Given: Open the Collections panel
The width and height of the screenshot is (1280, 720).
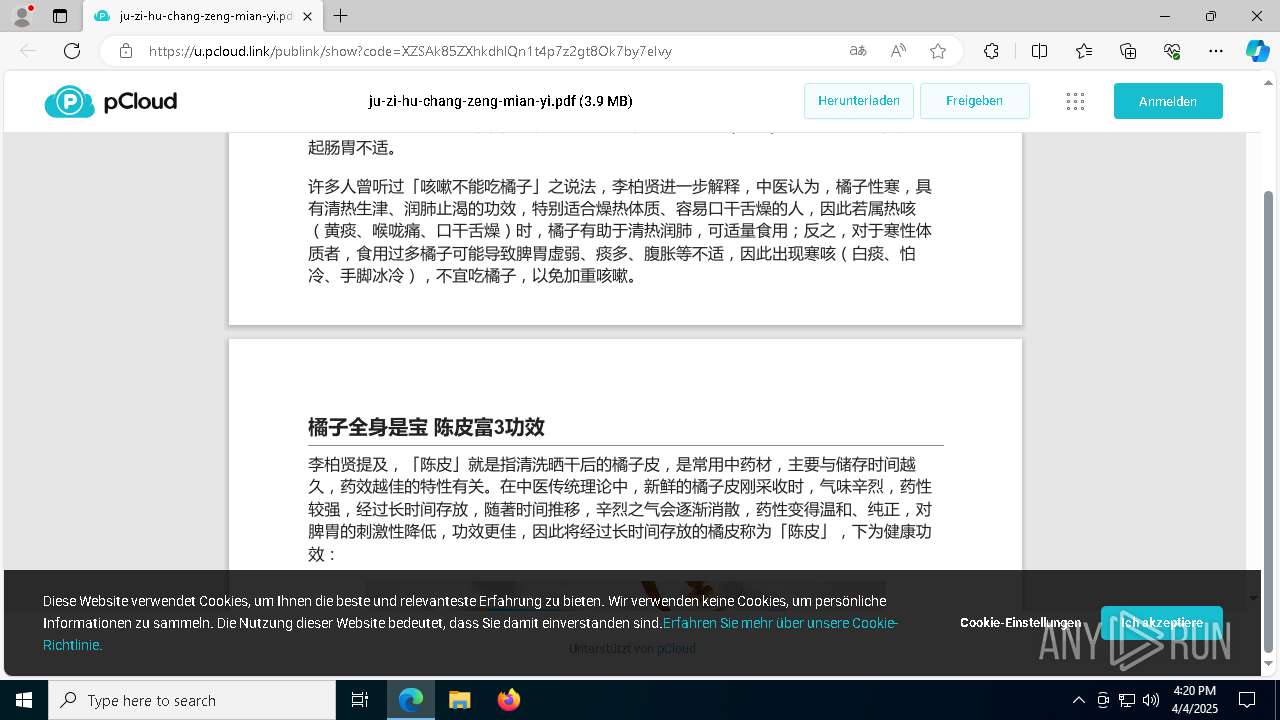Looking at the screenshot, I should tap(1128, 51).
